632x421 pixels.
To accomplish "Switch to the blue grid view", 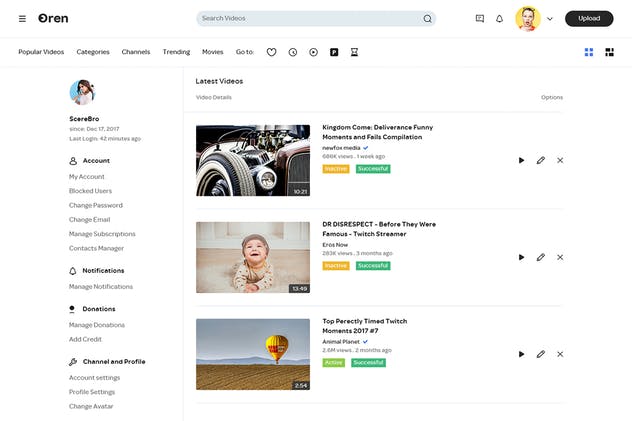I will pos(589,52).
